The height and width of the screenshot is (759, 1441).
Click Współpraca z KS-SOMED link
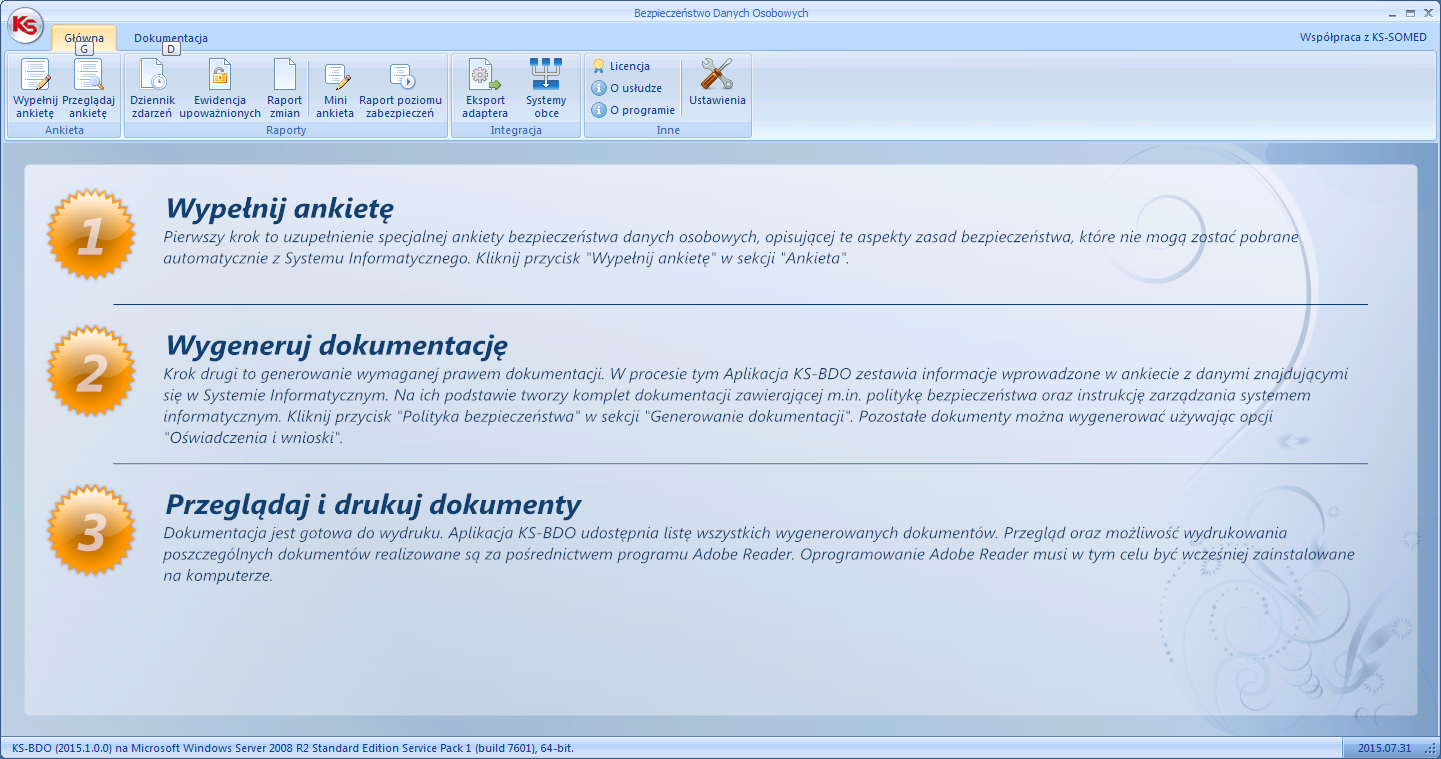pos(1363,38)
